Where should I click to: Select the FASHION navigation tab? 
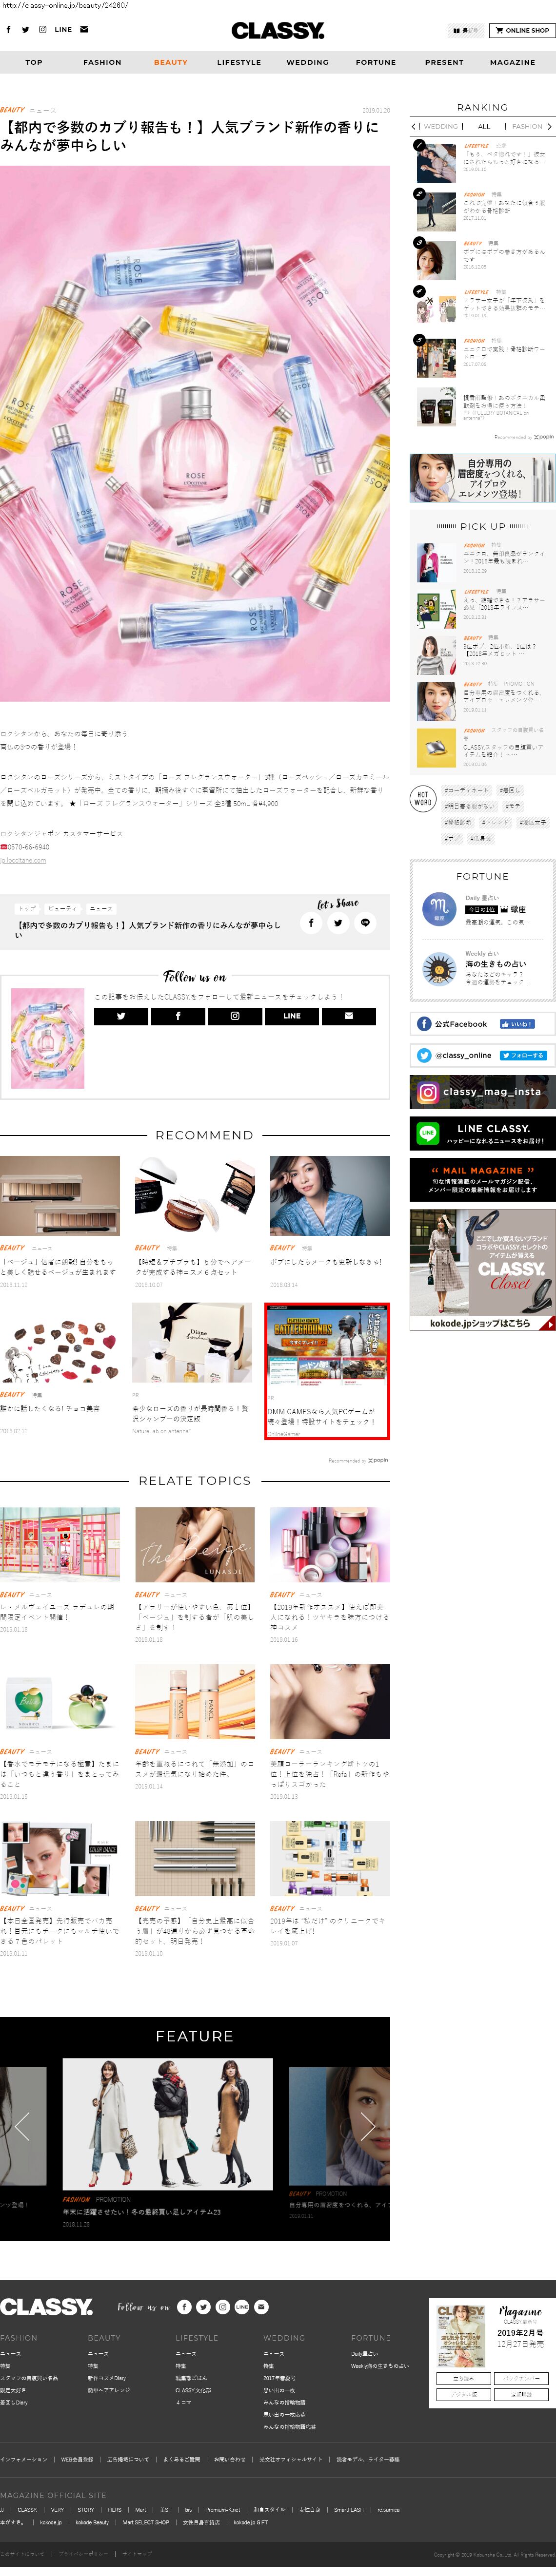(x=102, y=62)
